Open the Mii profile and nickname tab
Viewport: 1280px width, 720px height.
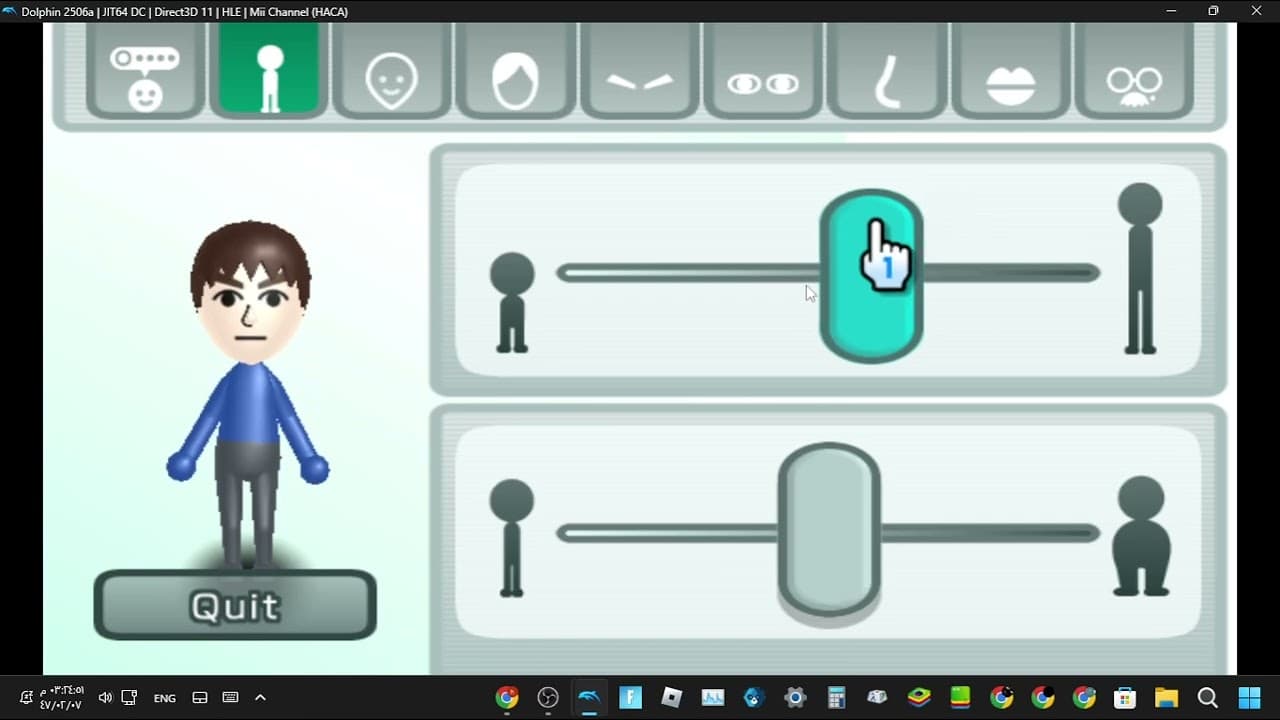(146, 71)
